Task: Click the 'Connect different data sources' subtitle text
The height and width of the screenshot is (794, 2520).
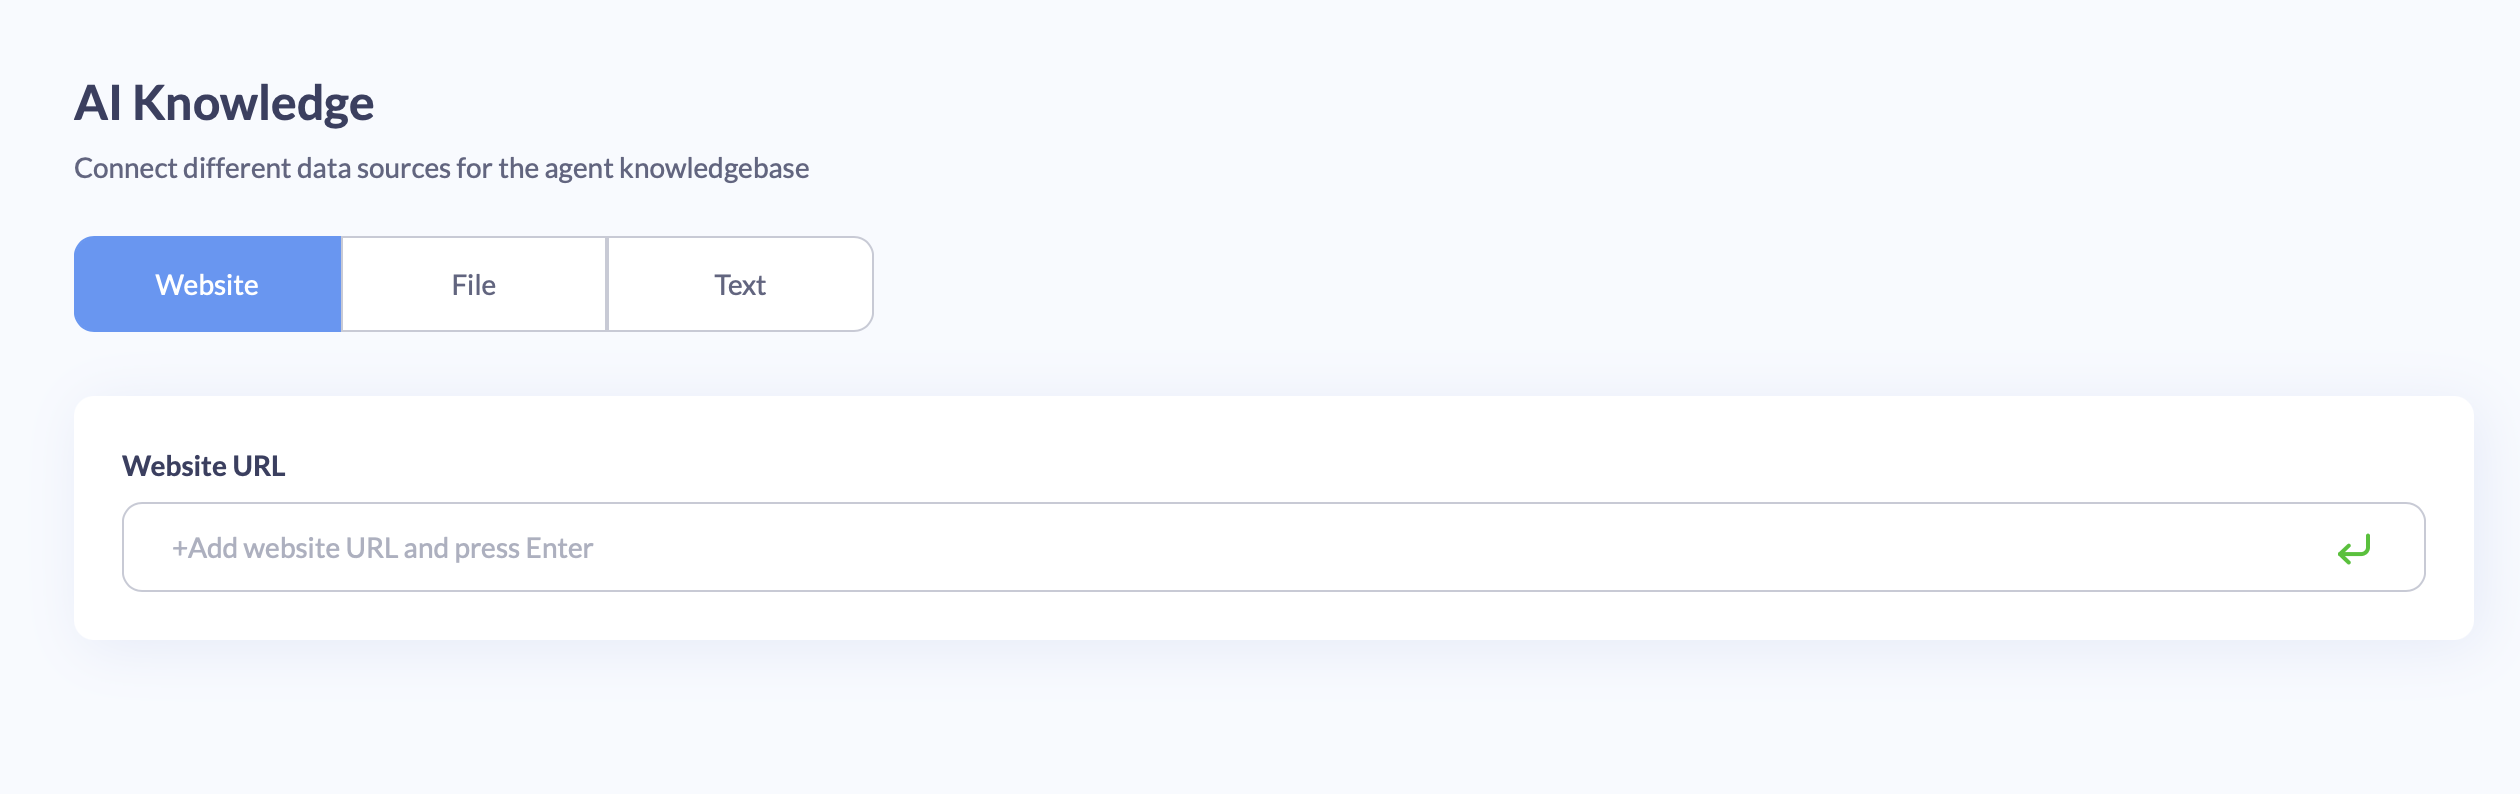Action: tap(441, 168)
